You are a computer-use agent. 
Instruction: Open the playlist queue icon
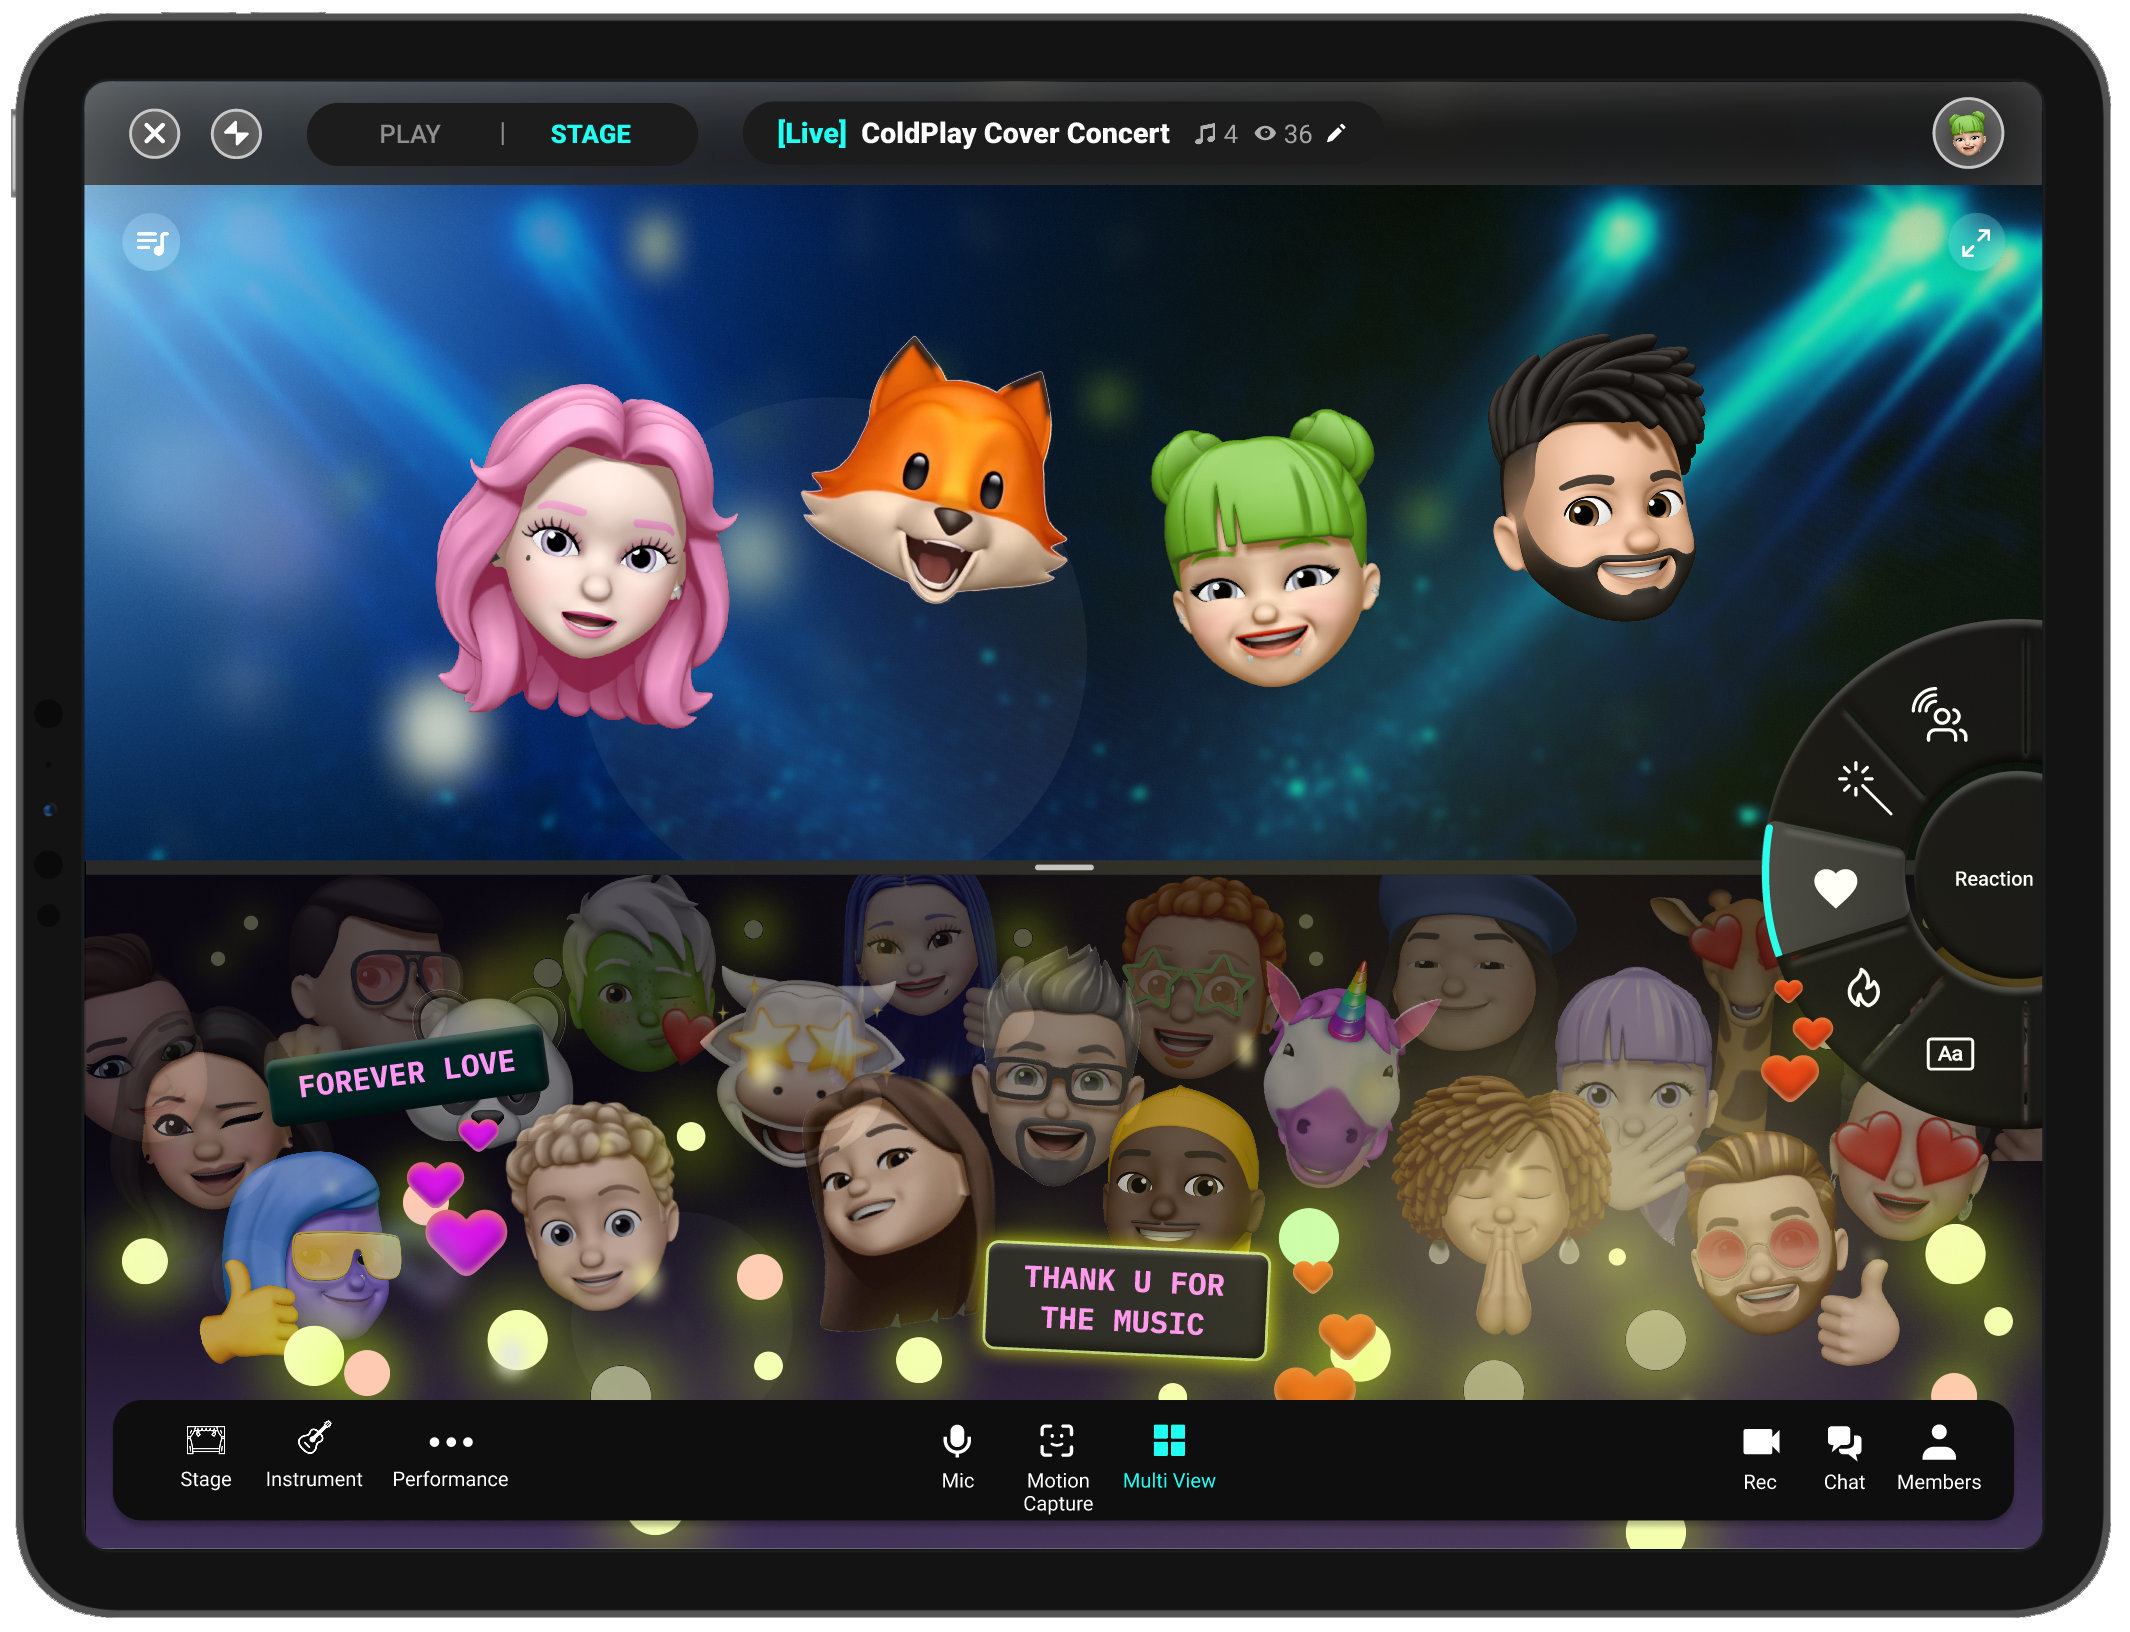tap(151, 242)
